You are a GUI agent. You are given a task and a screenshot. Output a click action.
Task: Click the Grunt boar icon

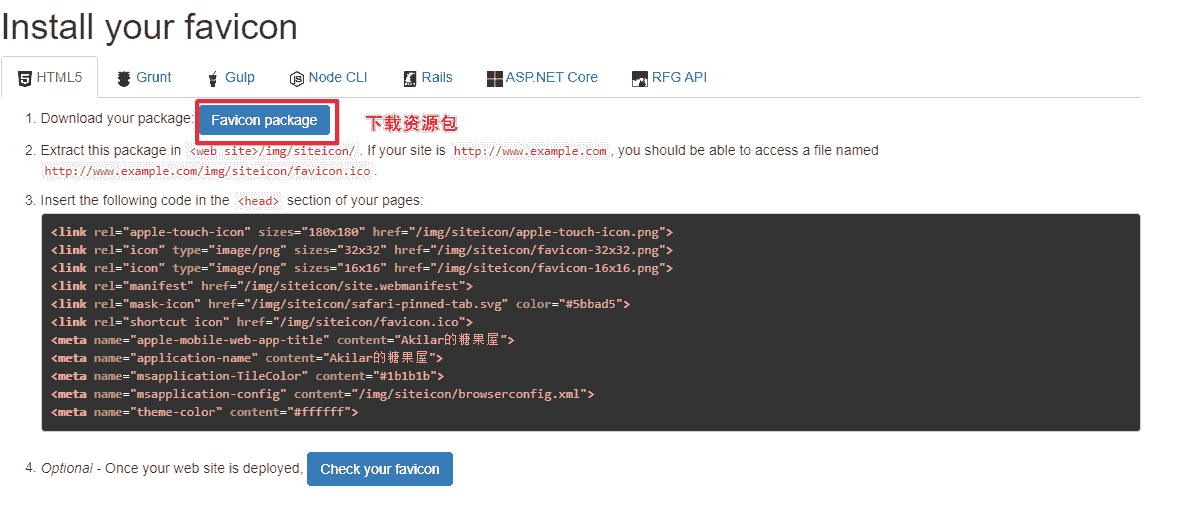(124, 78)
